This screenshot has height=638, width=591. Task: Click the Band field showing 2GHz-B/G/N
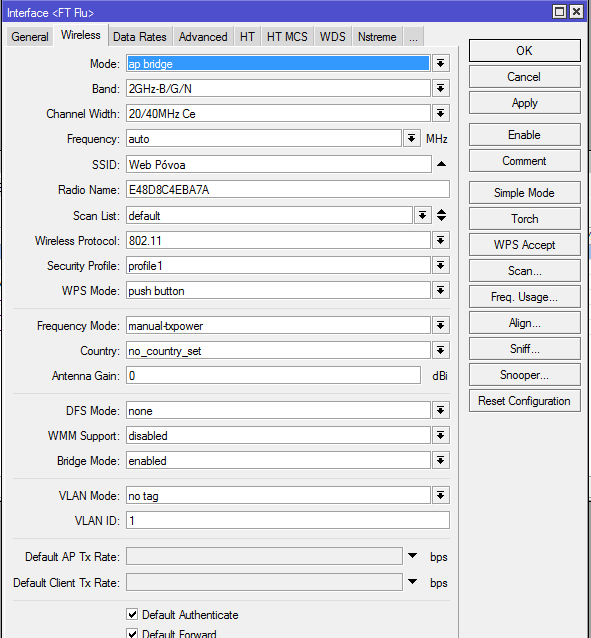point(278,88)
